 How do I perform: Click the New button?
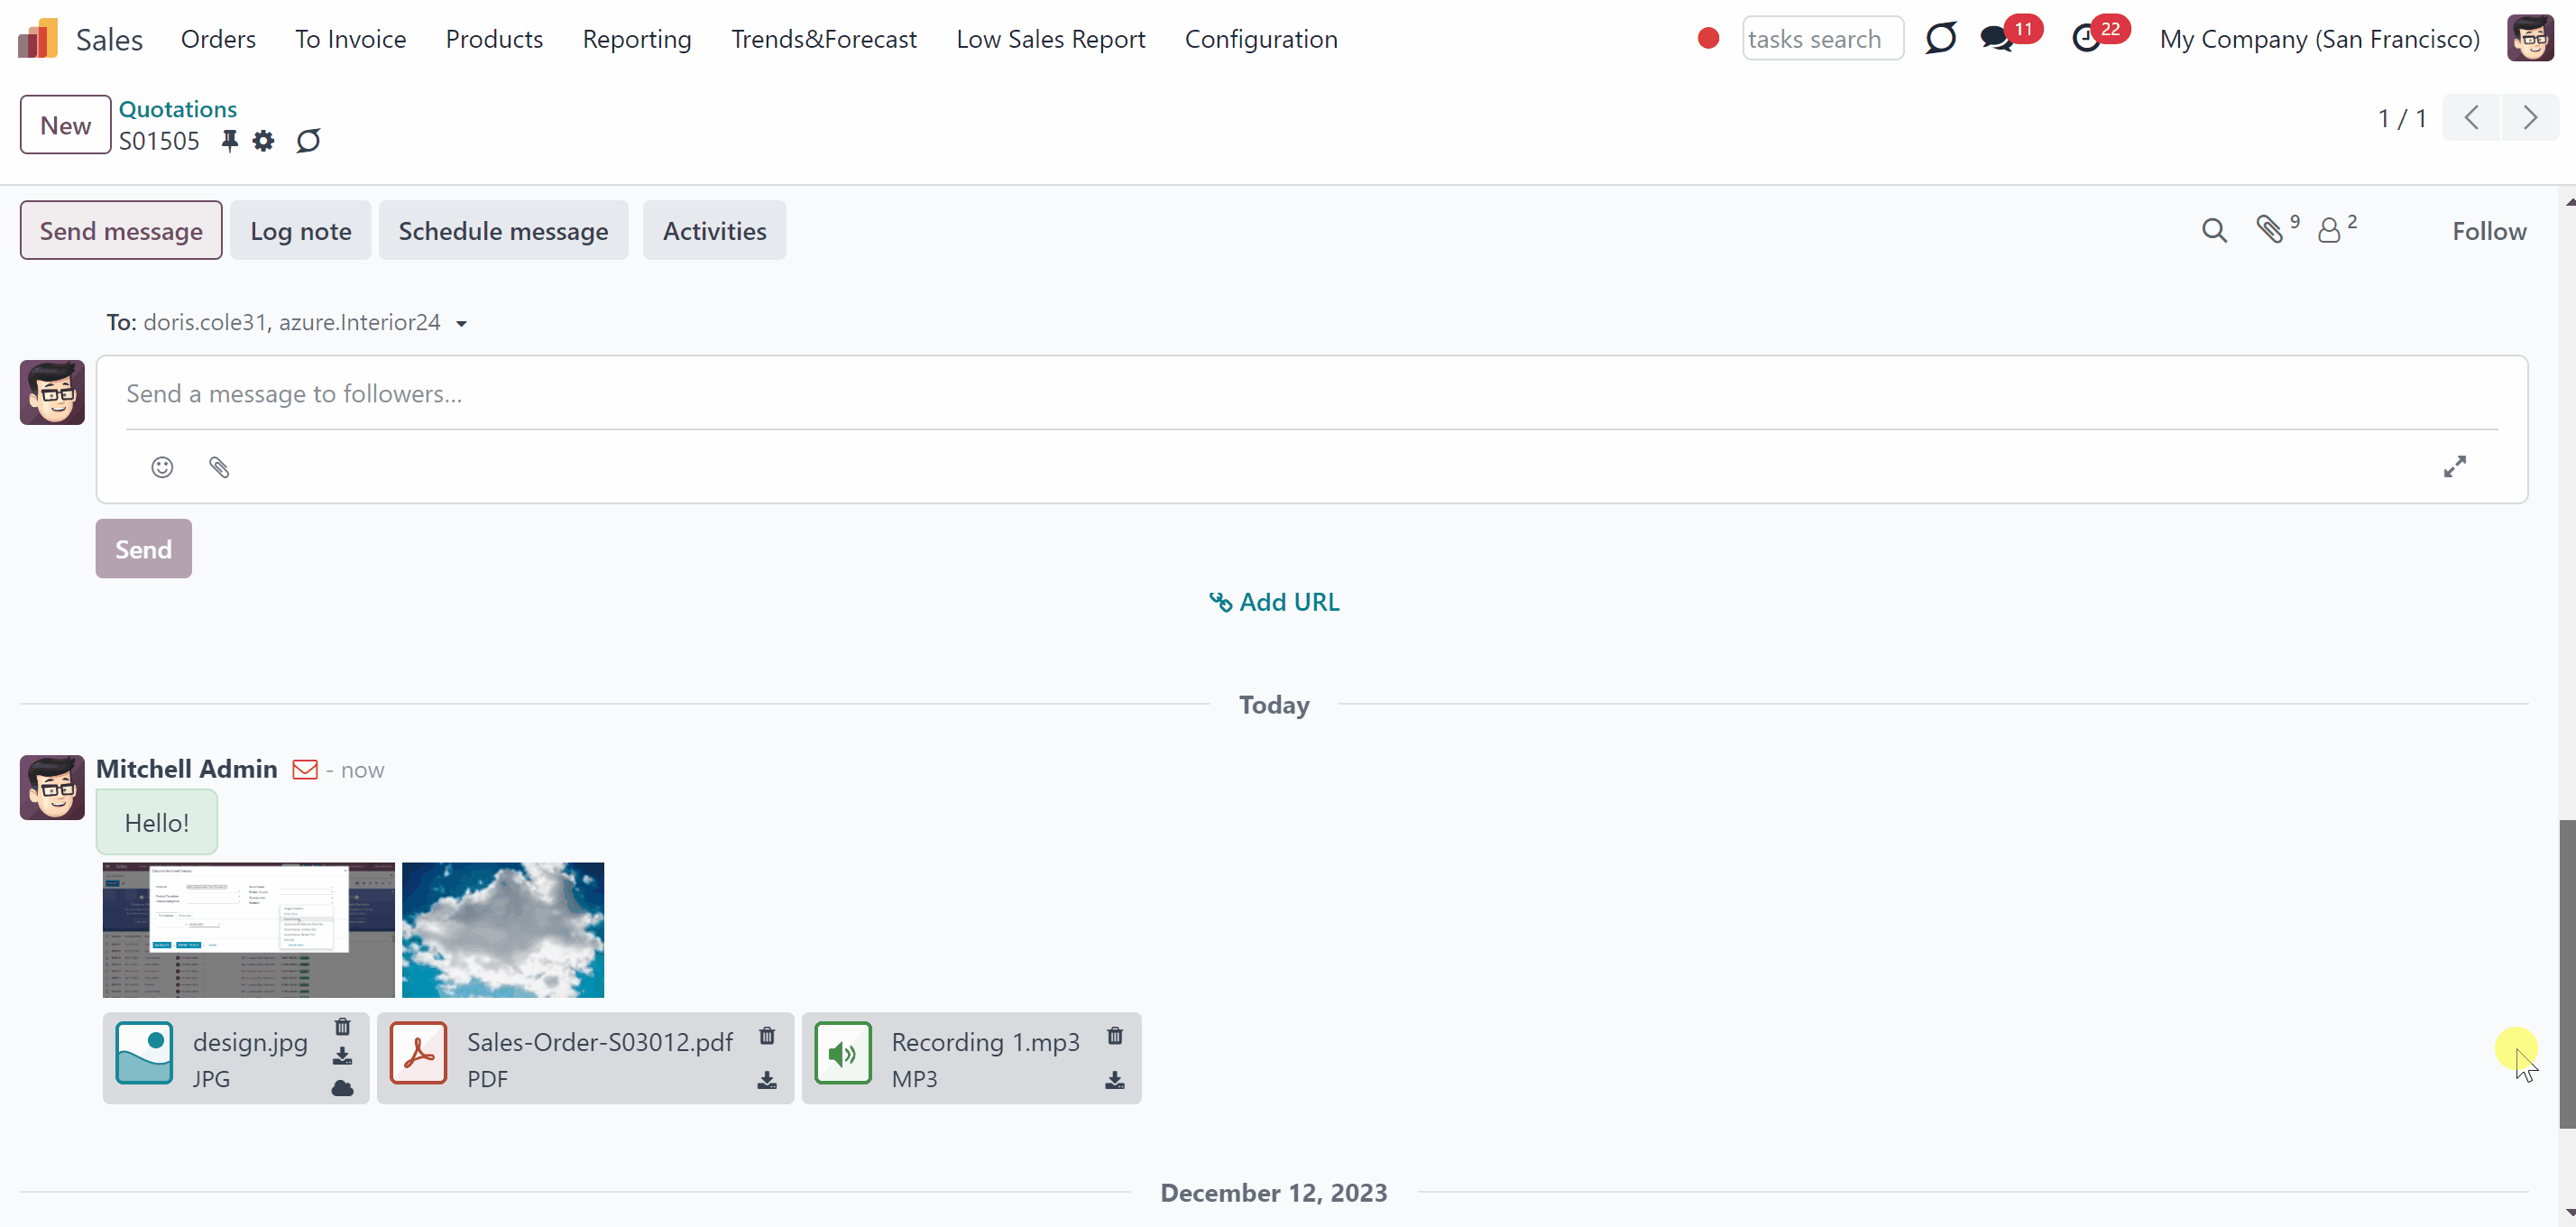pos(65,125)
